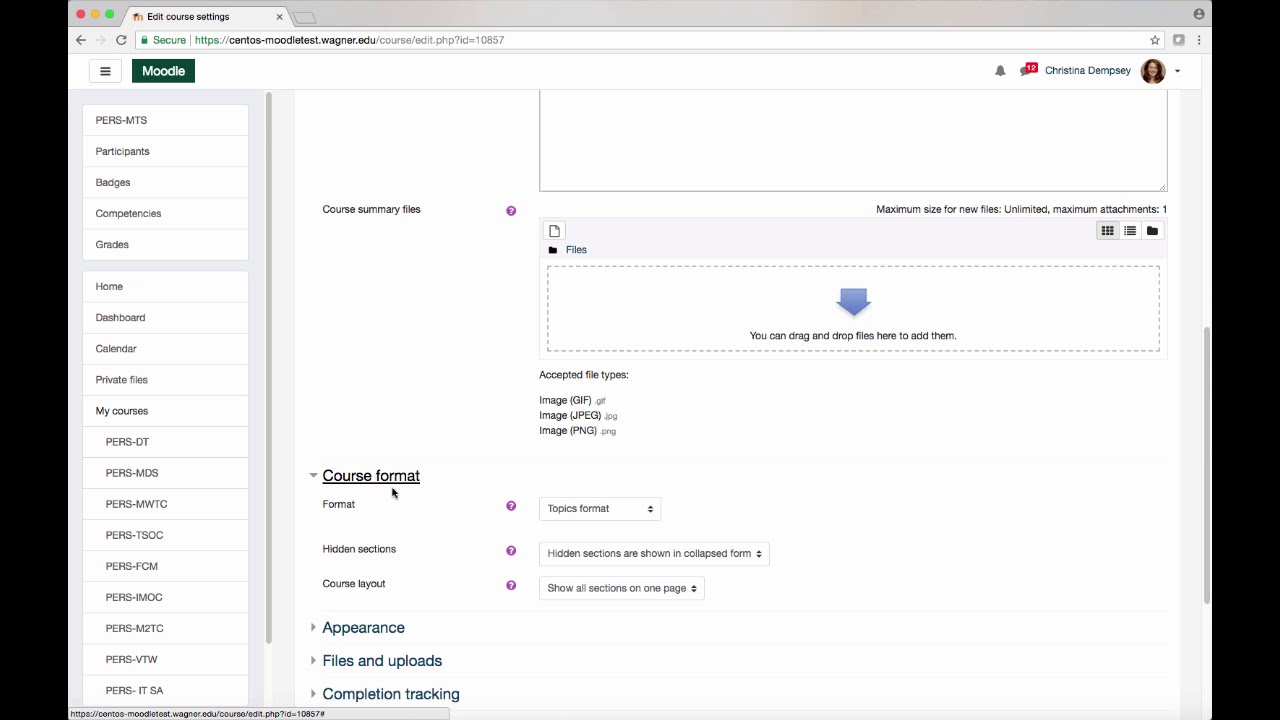
Task: Open Competencies in the sidebar
Action: tap(165, 213)
